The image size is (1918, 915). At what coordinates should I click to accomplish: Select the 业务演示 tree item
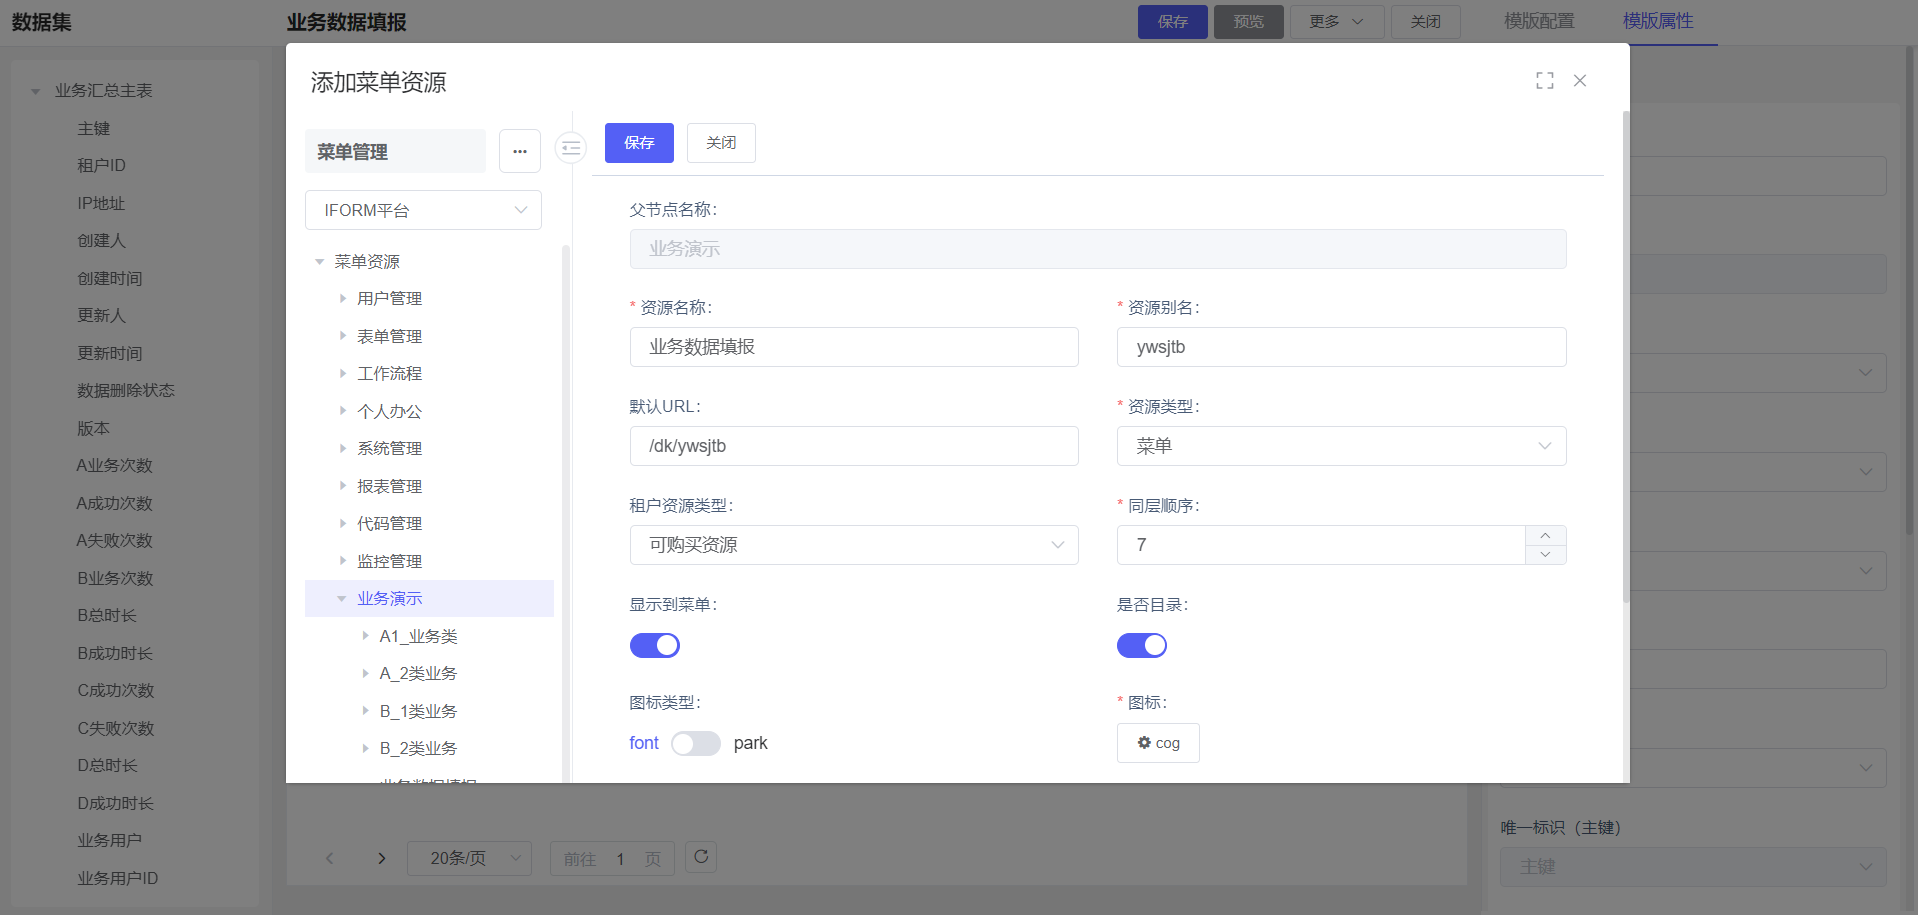point(390,598)
